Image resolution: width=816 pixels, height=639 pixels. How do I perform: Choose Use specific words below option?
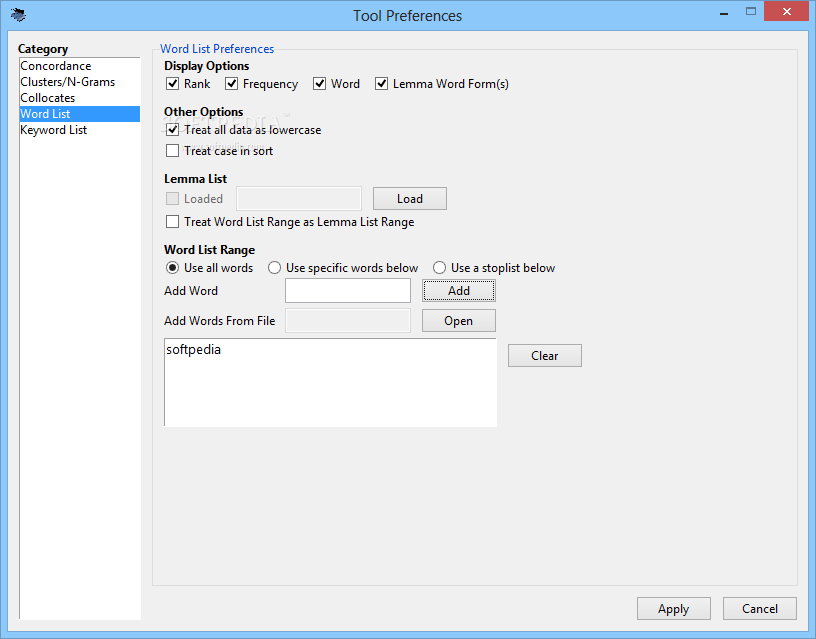(274, 267)
